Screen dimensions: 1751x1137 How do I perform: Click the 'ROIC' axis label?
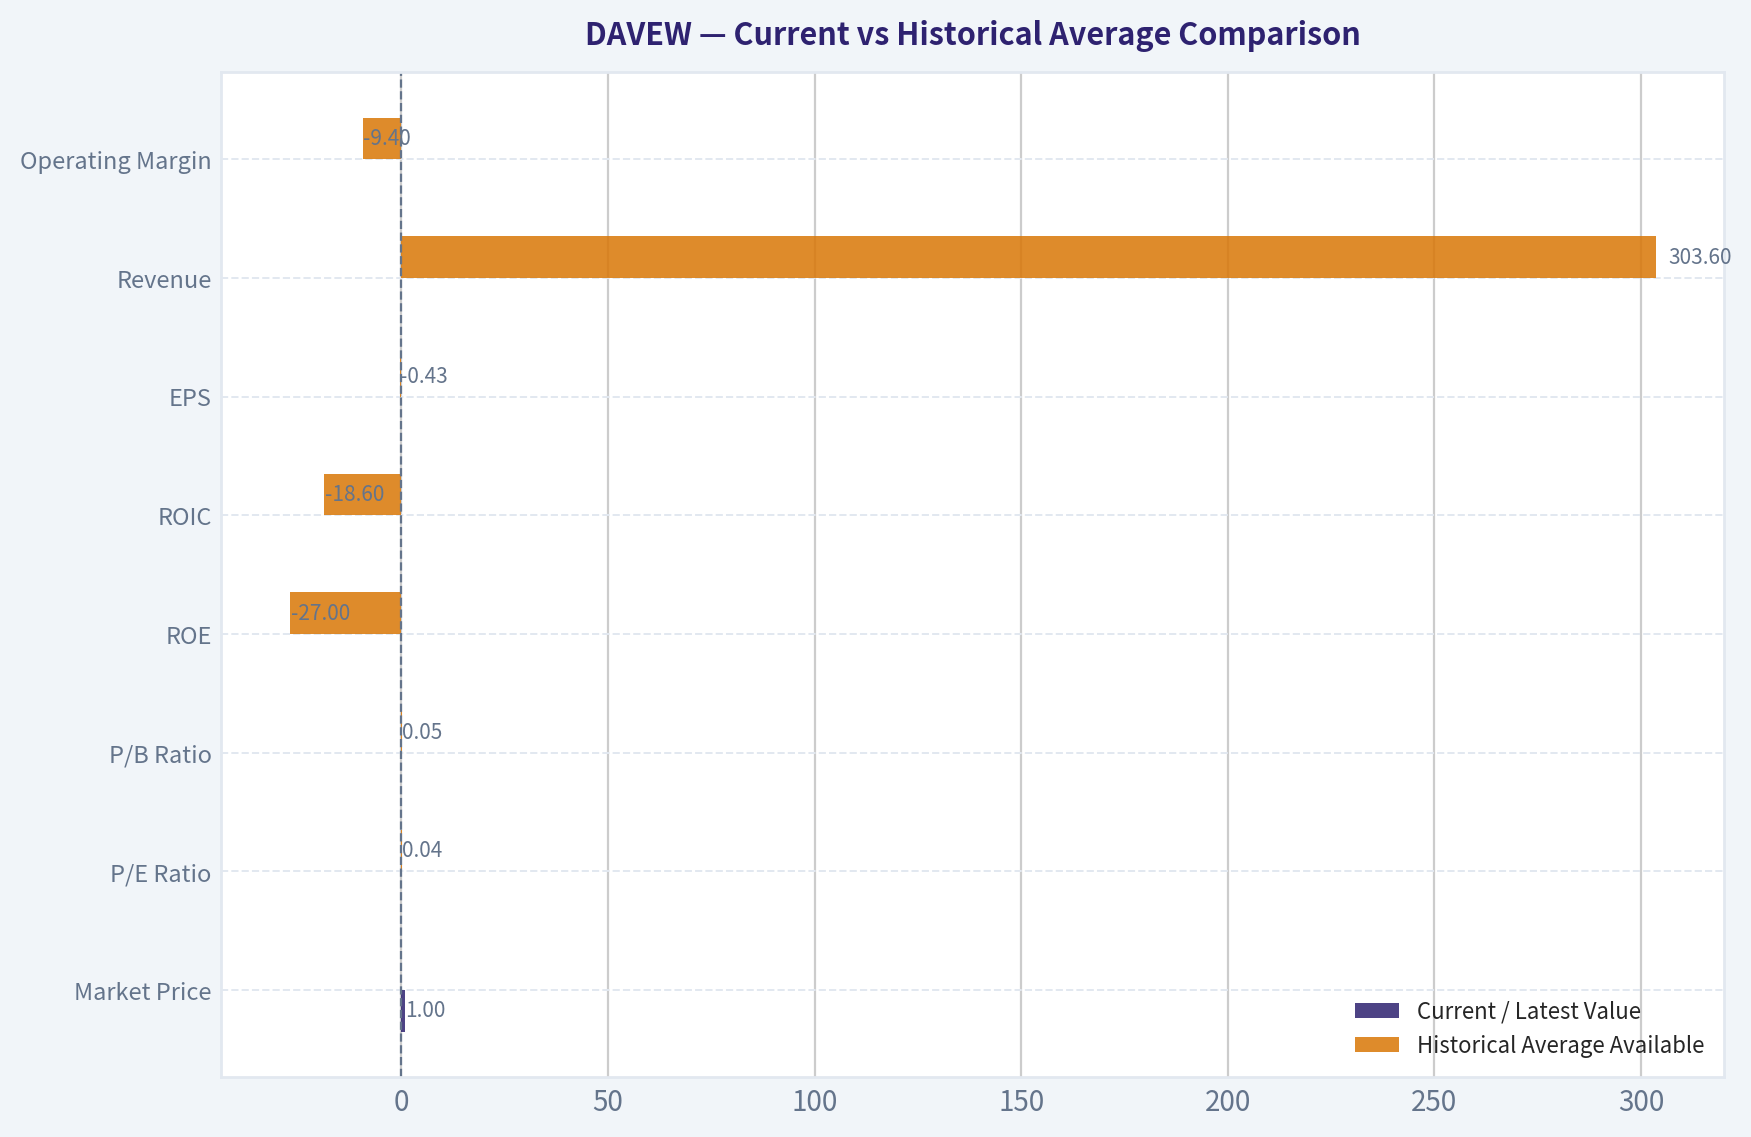tap(185, 517)
